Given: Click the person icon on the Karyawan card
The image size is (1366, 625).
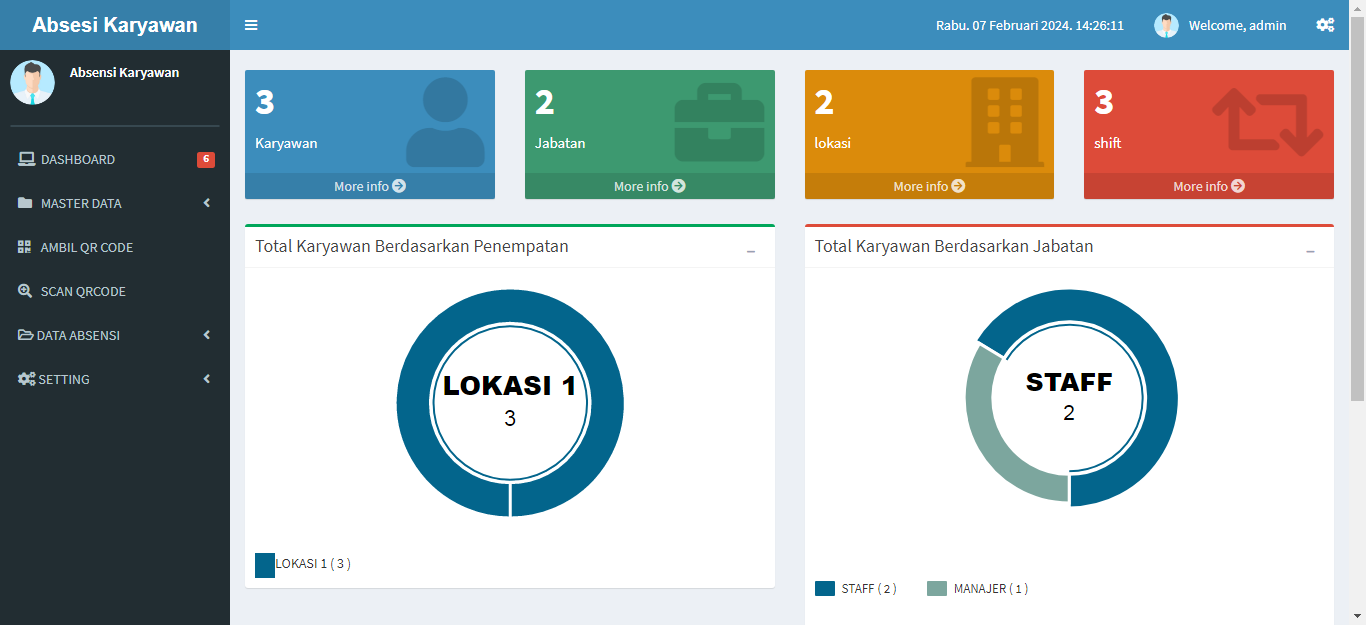Looking at the screenshot, I should point(445,122).
